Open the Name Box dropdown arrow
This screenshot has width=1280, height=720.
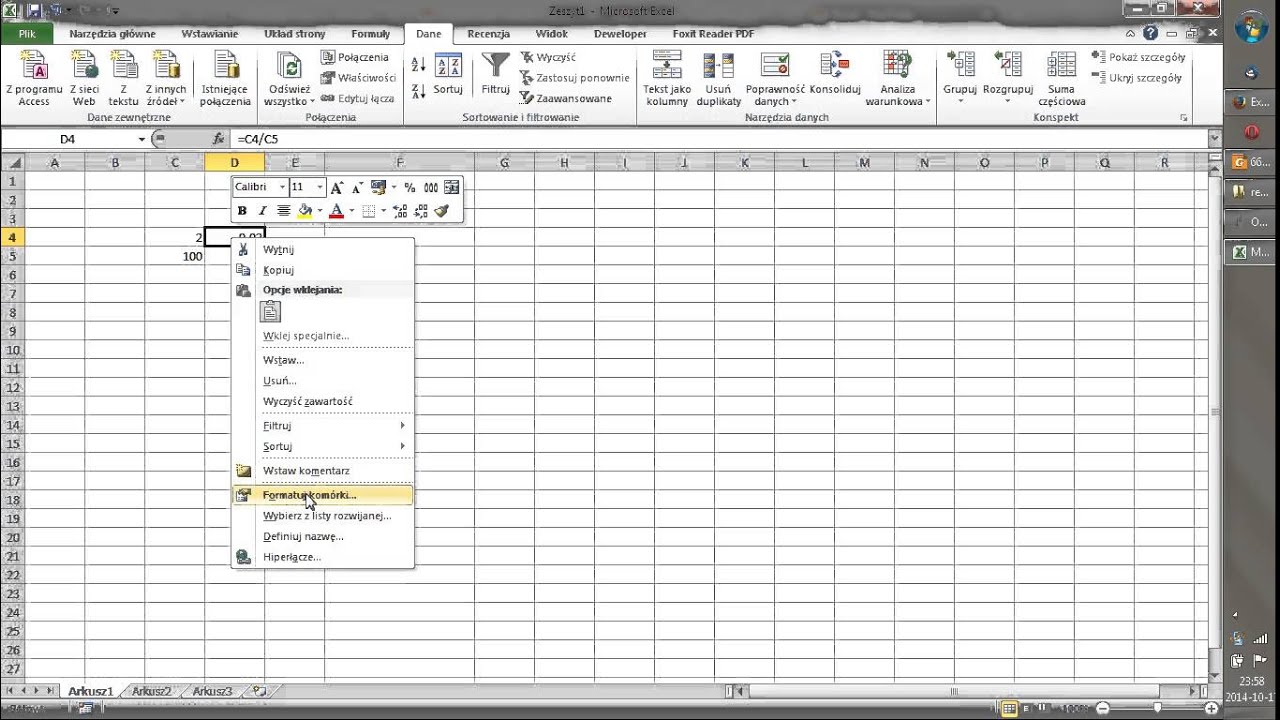[x=141, y=139]
